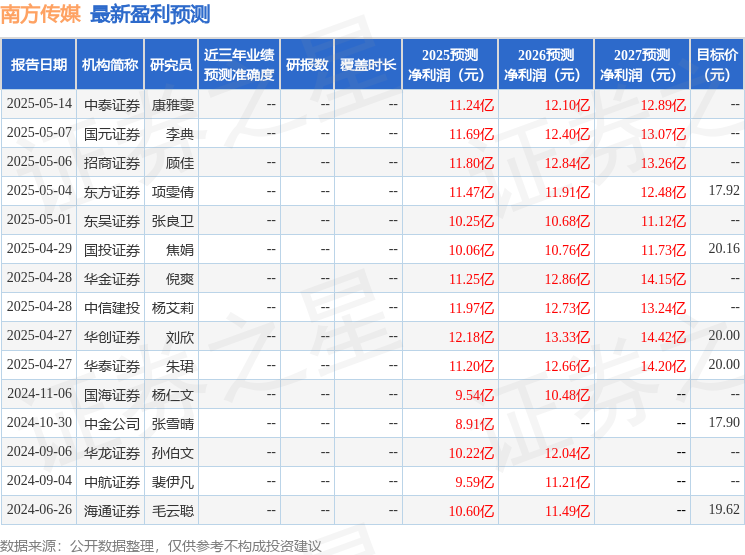Select the 10.25亿 profit value
This screenshot has width=745, height=555.
[x=471, y=221]
